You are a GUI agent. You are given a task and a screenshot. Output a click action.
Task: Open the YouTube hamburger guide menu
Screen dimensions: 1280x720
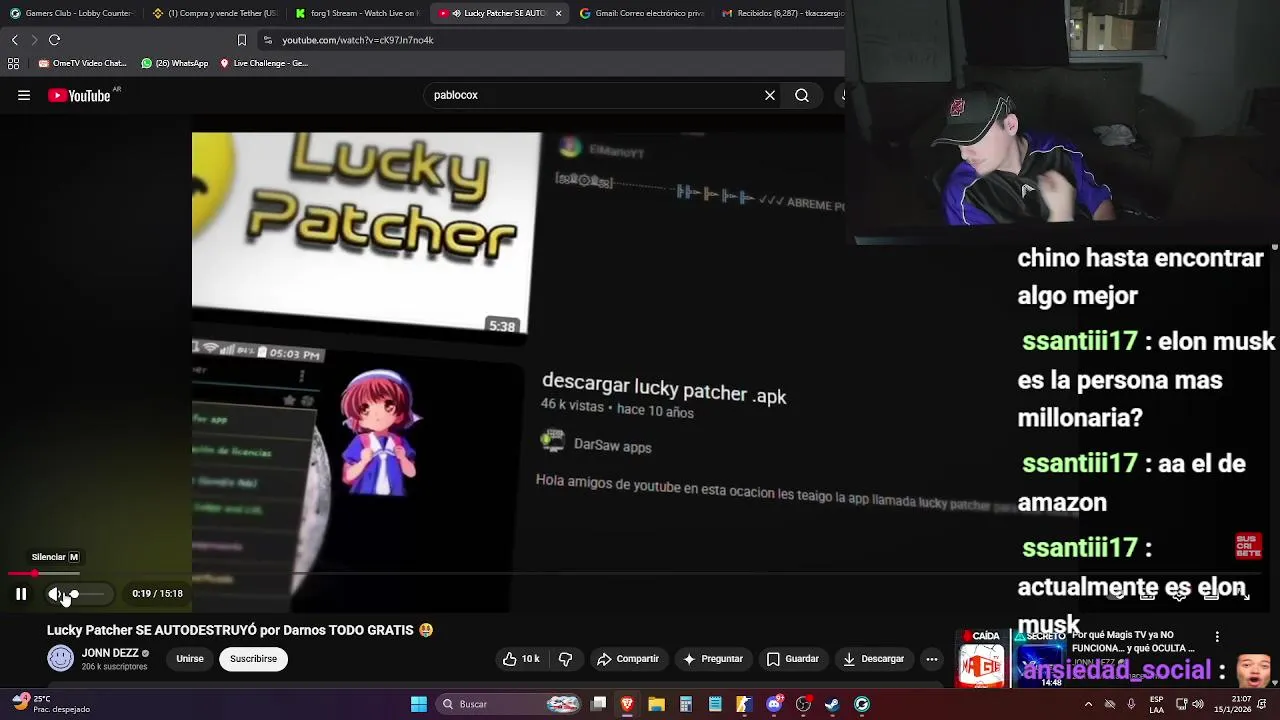[24, 95]
